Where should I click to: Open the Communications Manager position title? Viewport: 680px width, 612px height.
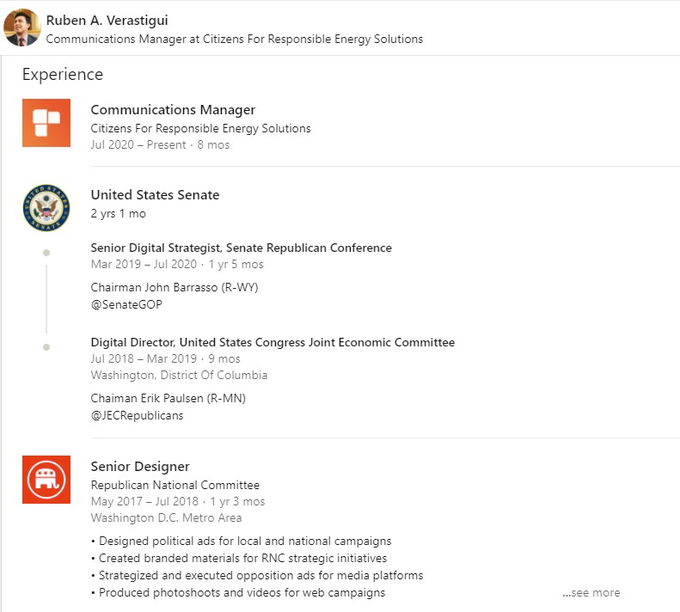tap(173, 110)
